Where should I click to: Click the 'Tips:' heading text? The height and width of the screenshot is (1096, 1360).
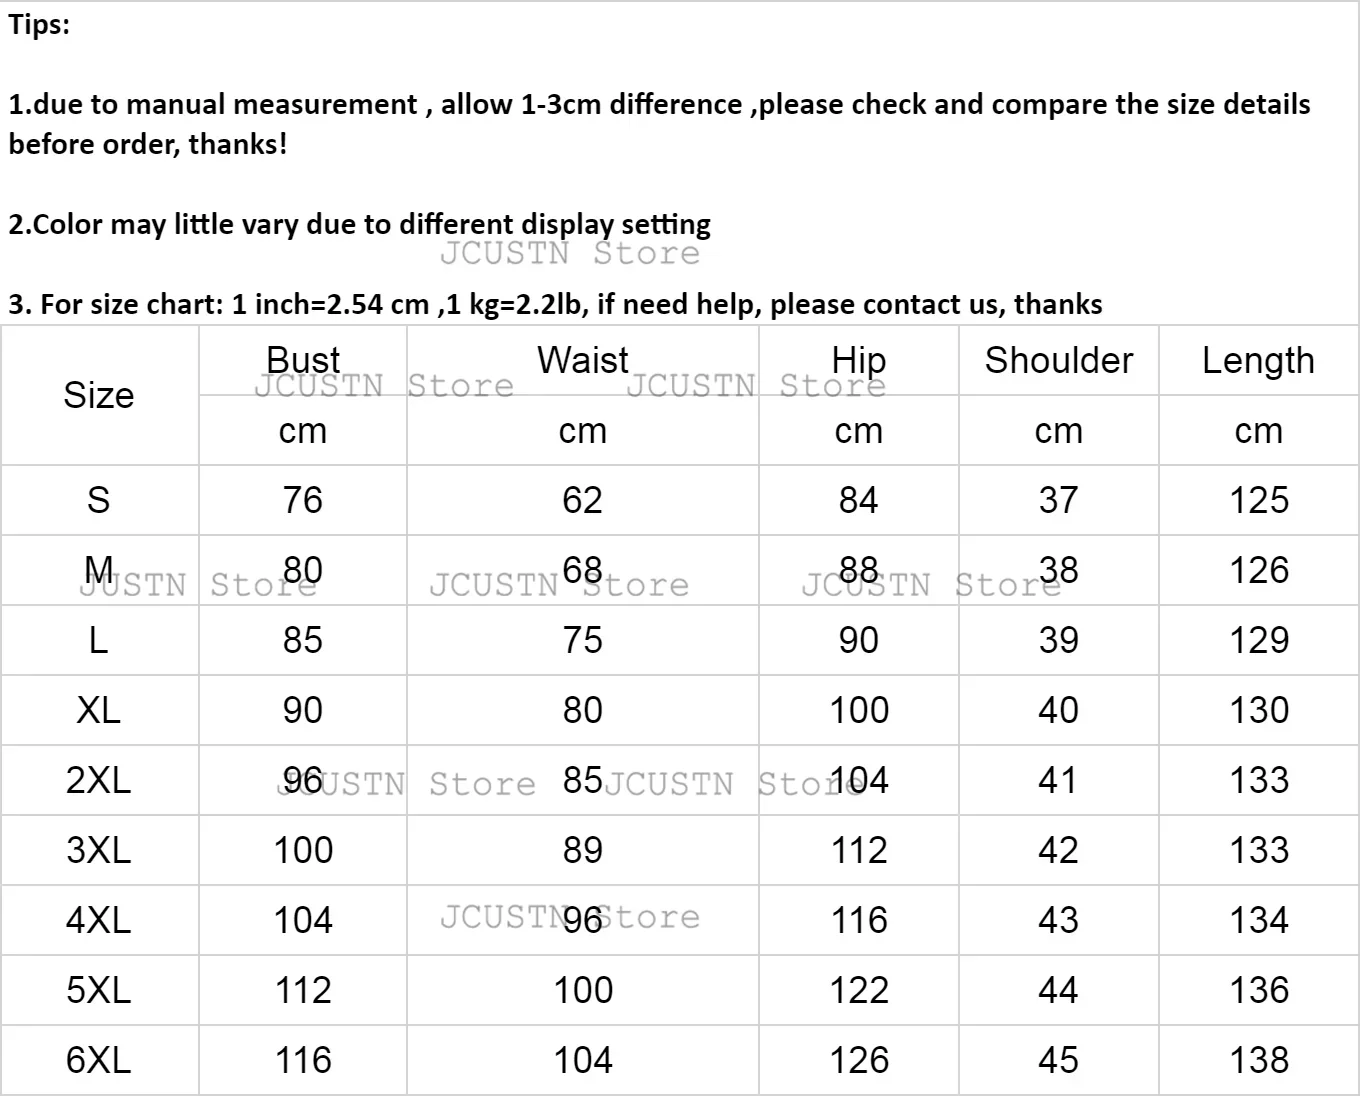(40, 25)
